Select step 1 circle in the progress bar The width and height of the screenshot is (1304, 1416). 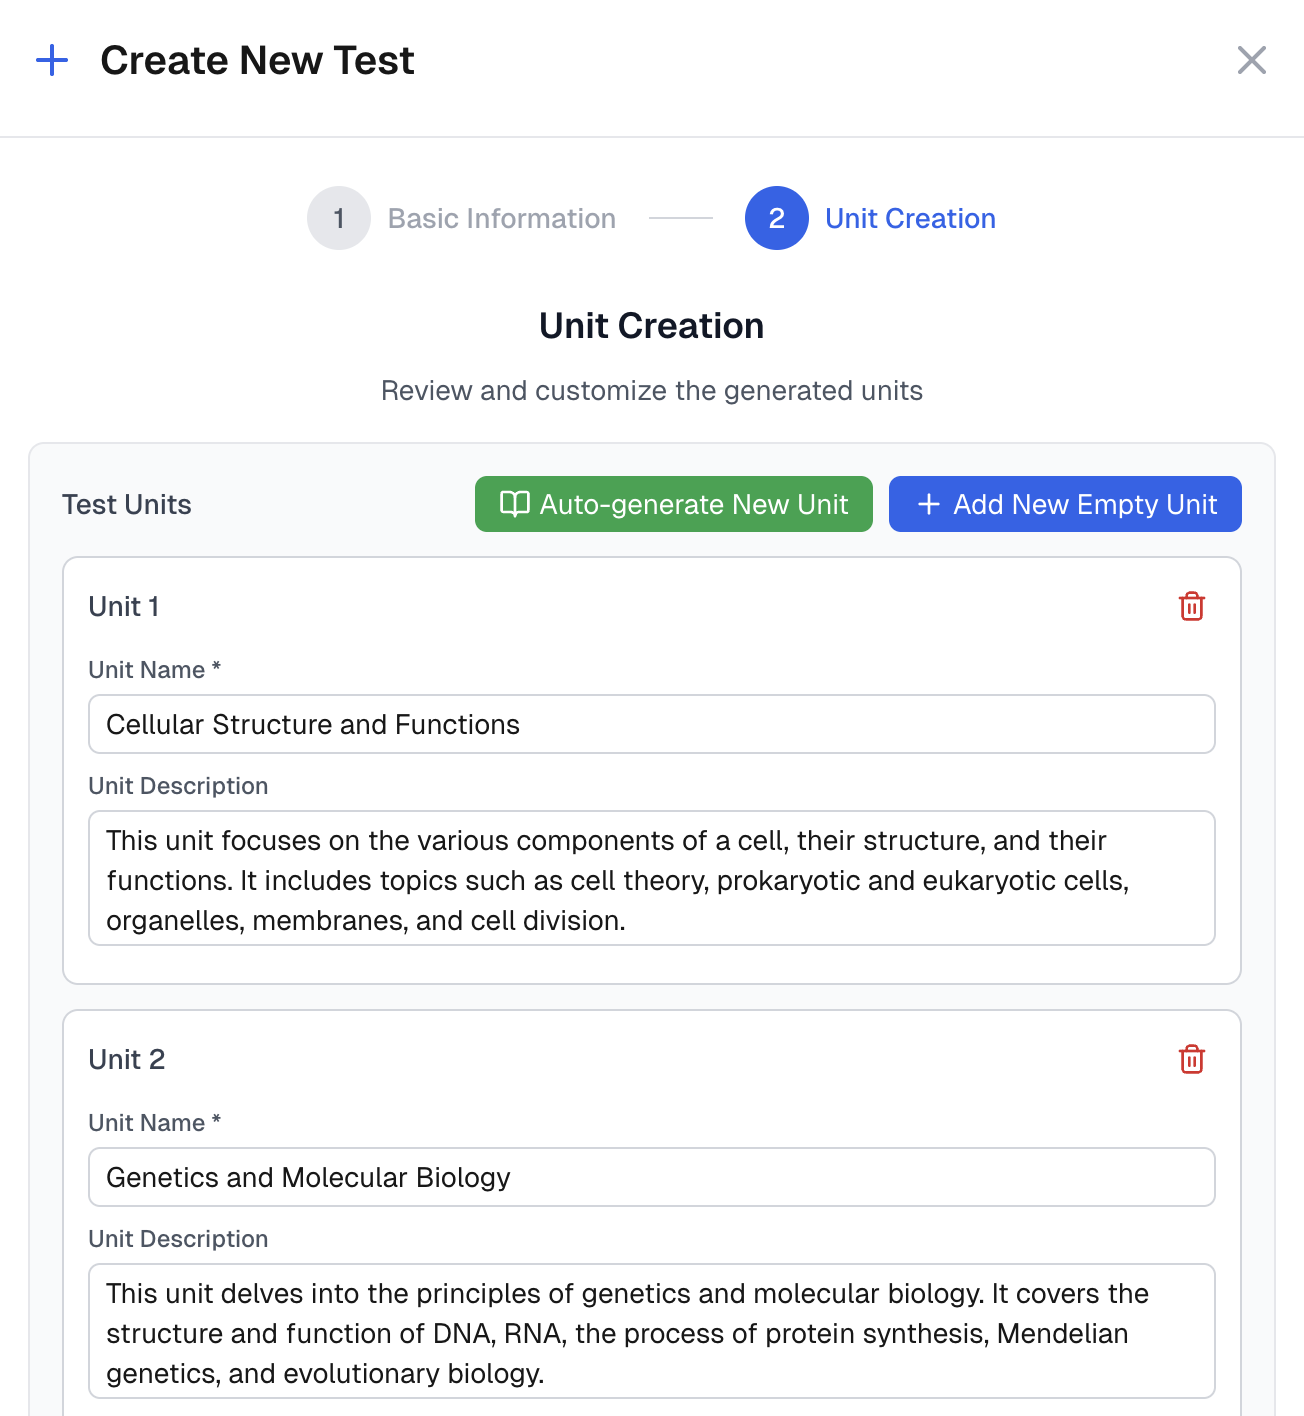coord(339,218)
